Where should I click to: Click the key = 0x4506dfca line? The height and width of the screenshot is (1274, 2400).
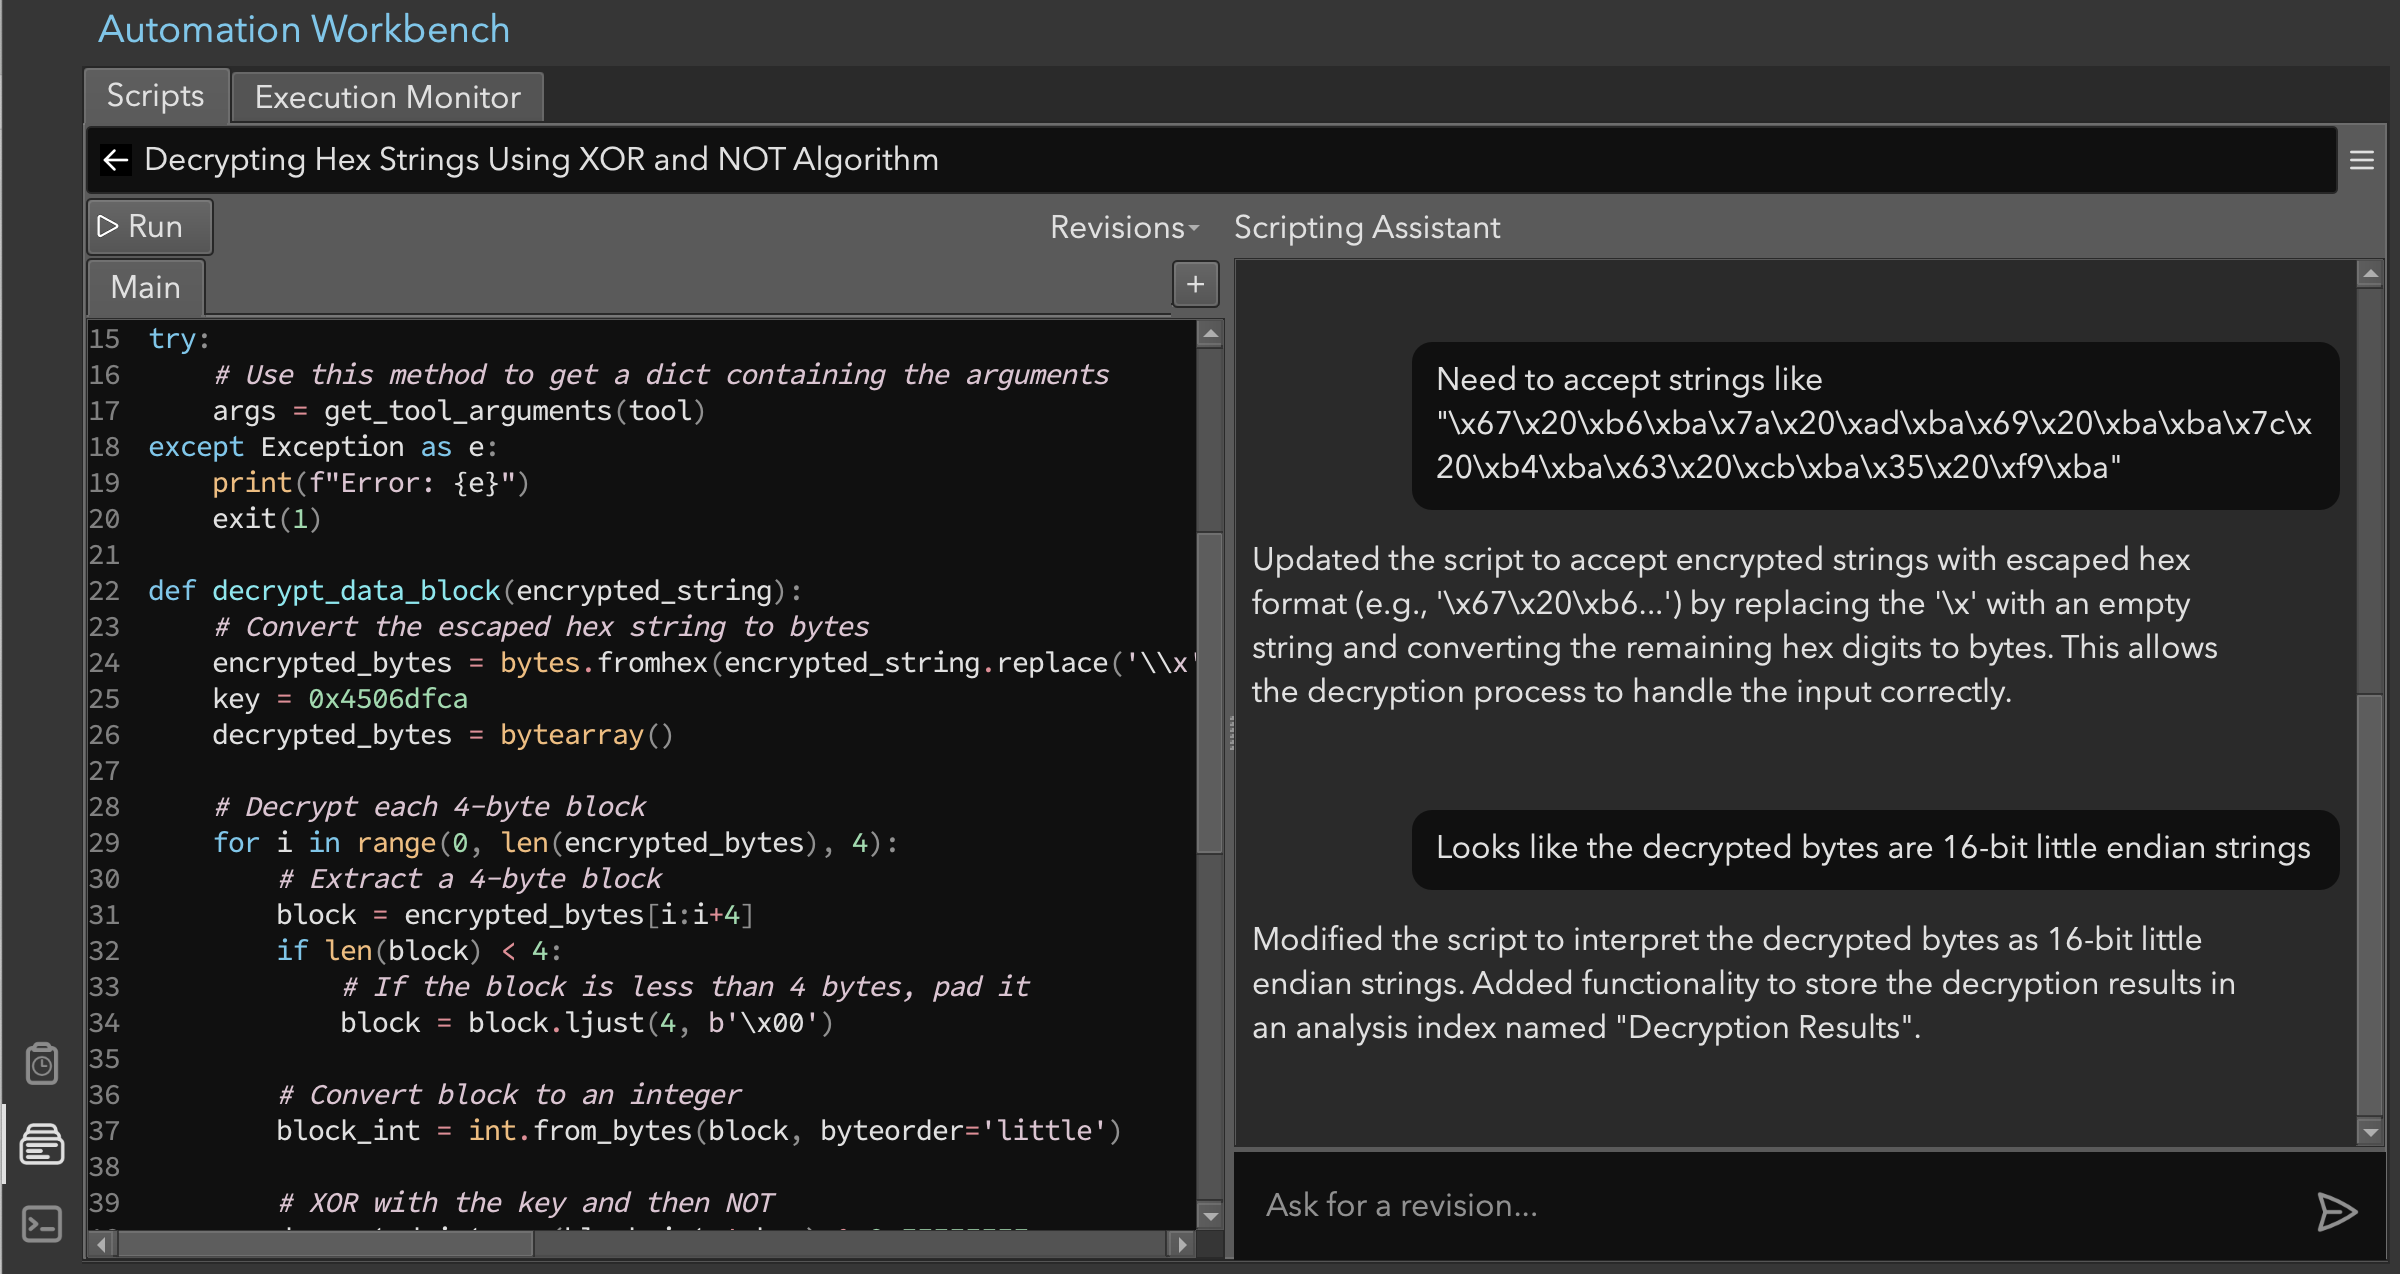(340, 699)
